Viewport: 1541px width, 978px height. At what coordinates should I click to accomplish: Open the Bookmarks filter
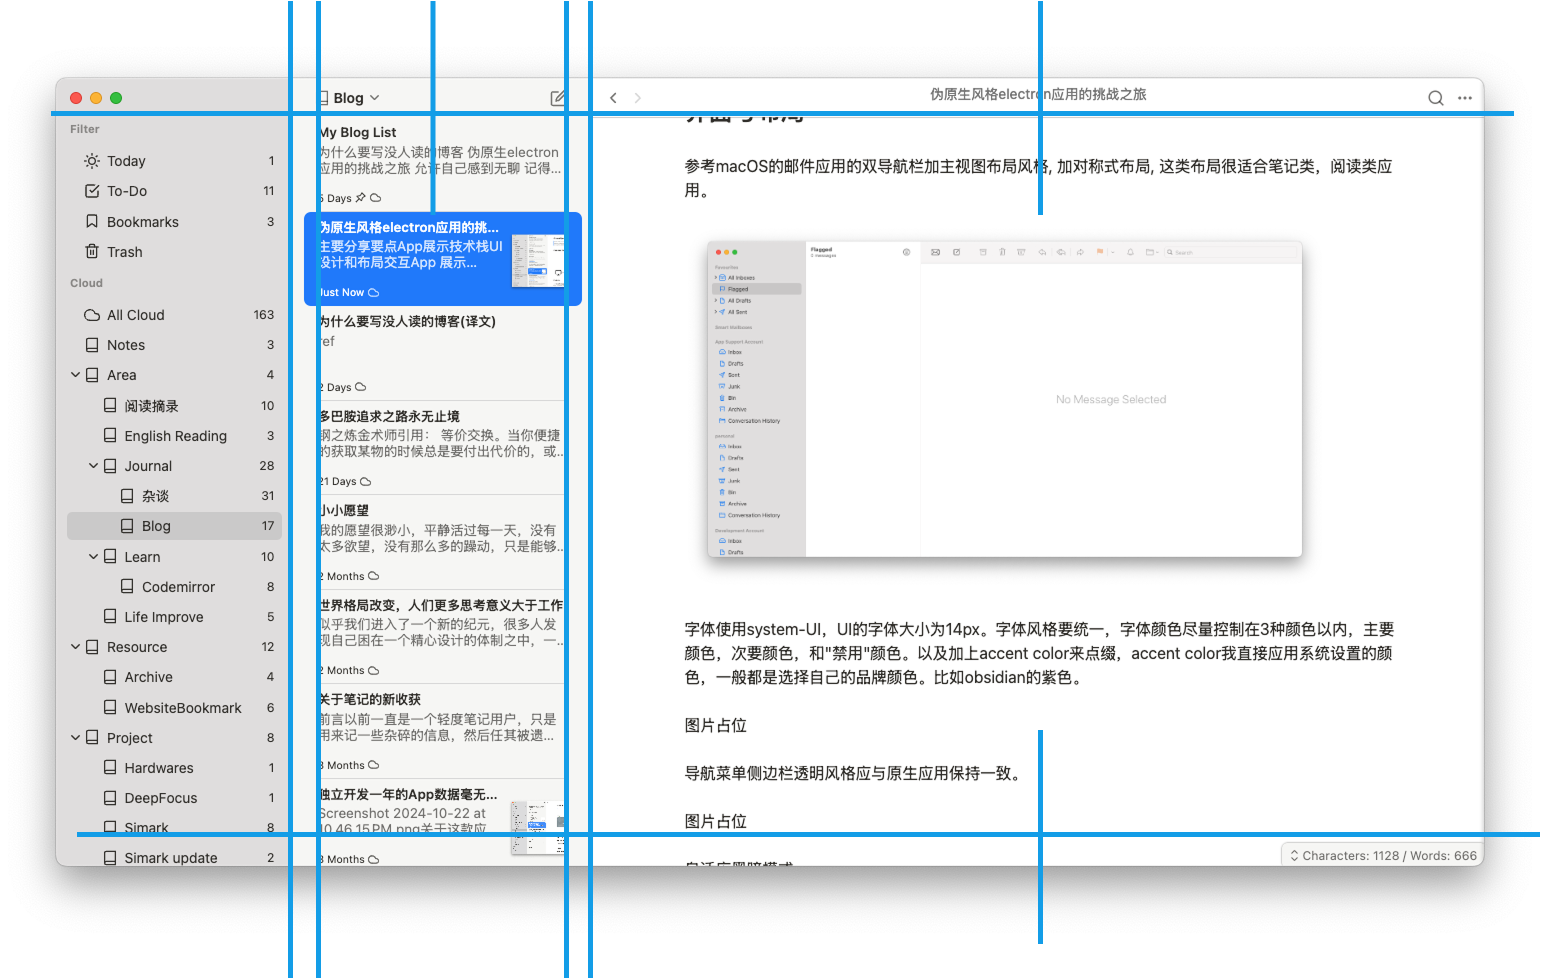click(x=142, y=222)
